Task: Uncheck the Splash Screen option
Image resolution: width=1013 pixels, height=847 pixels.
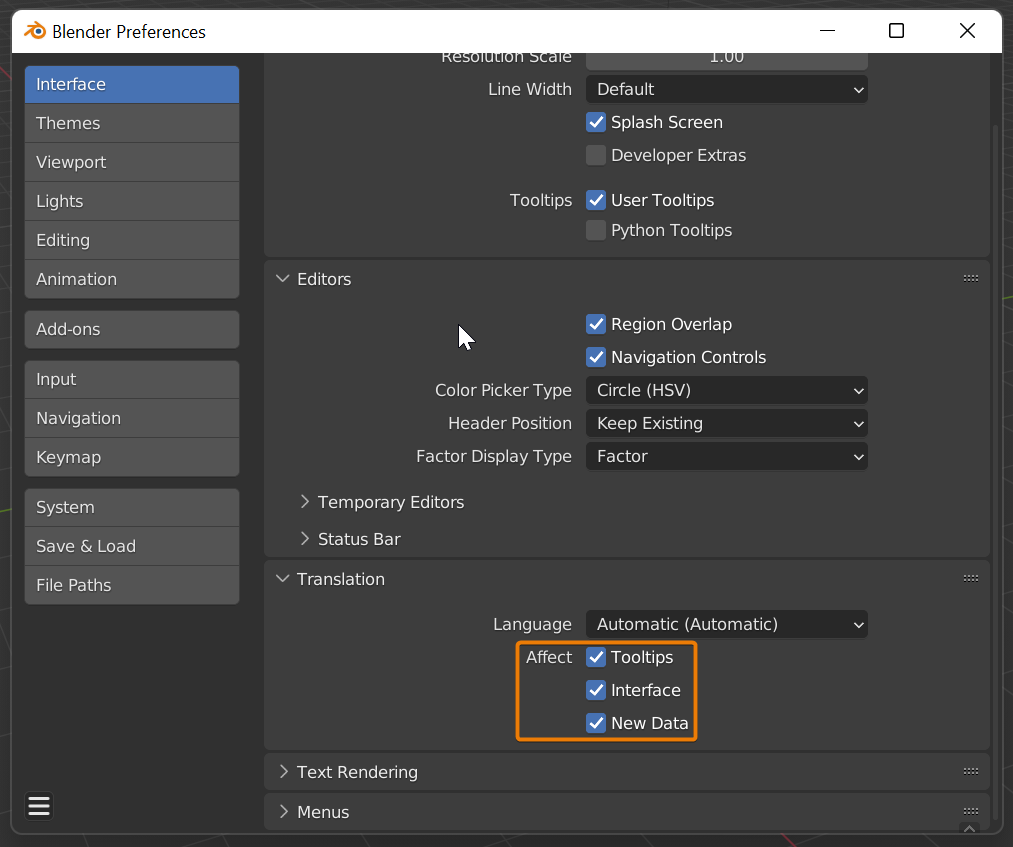Action: 596,122
